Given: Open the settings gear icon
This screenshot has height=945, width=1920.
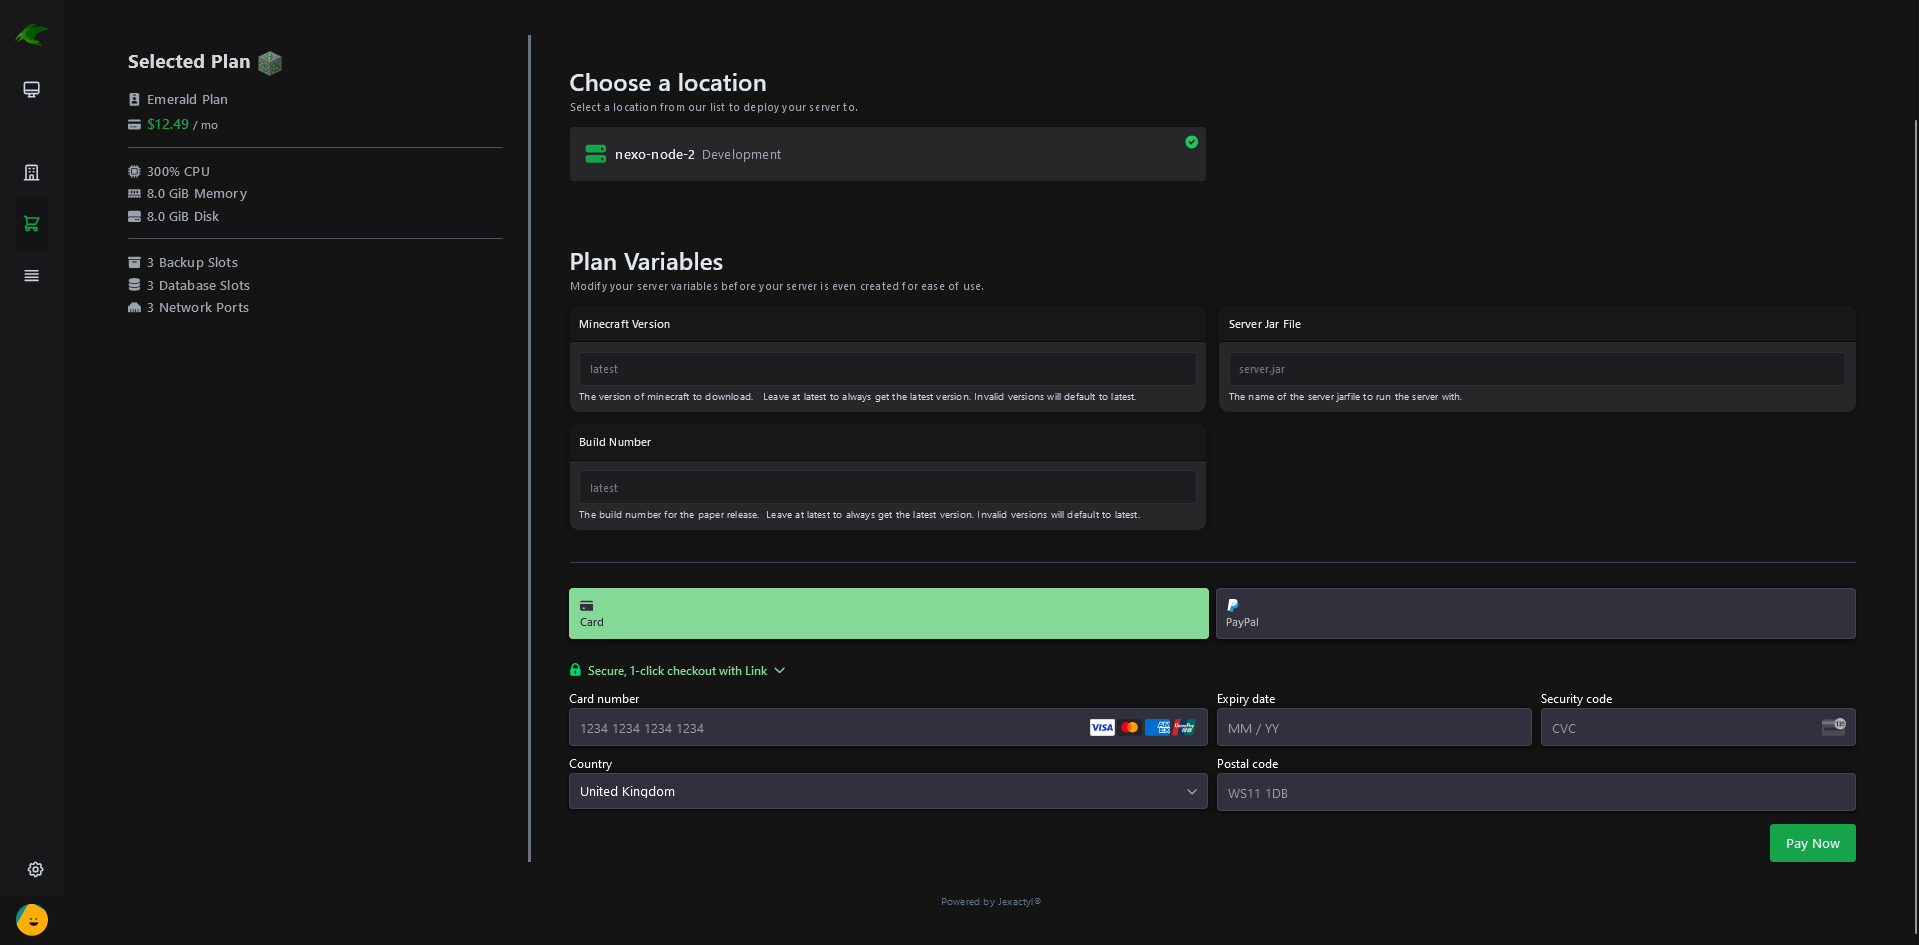Looking at the screenshot, I should (35, 869).
